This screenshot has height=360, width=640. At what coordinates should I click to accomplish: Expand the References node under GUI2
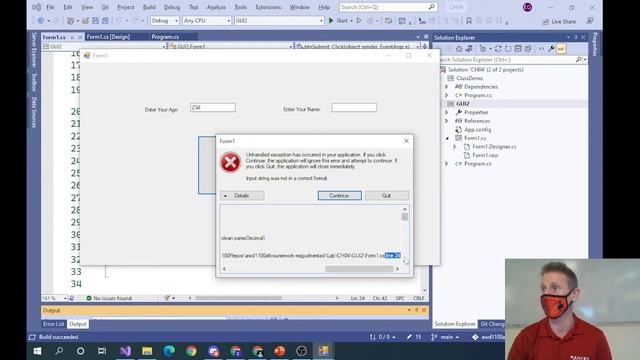pyautogui.click(x=446, y=121)
